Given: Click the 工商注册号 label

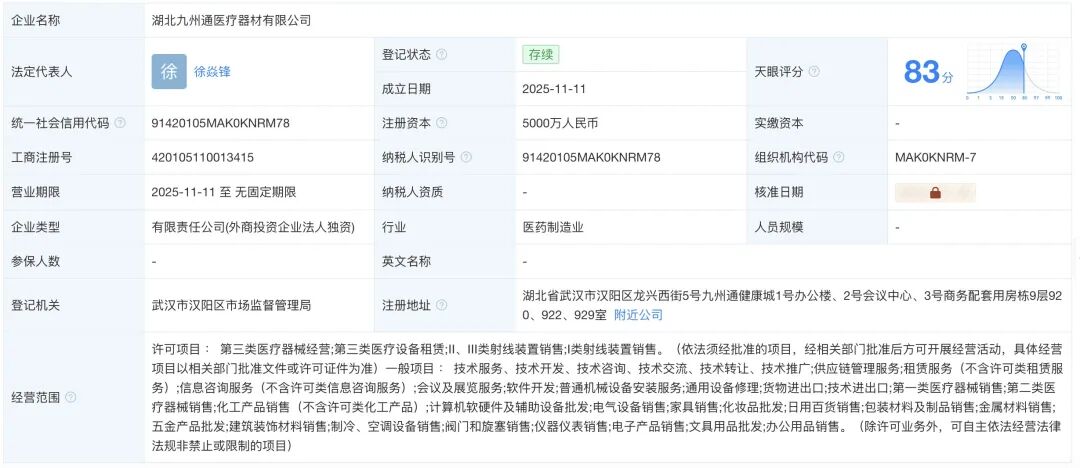Looking at the screenshot, I should [42, 157].
